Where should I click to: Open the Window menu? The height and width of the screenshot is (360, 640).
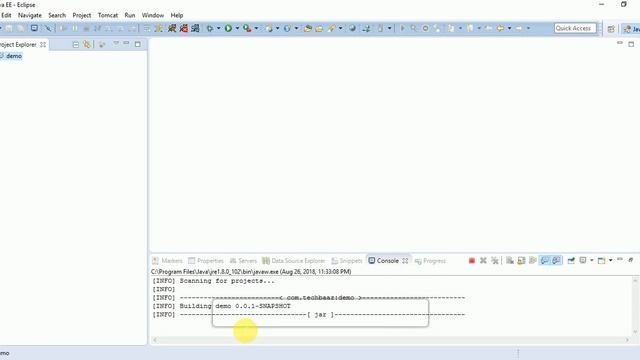(x=153, y=15)
